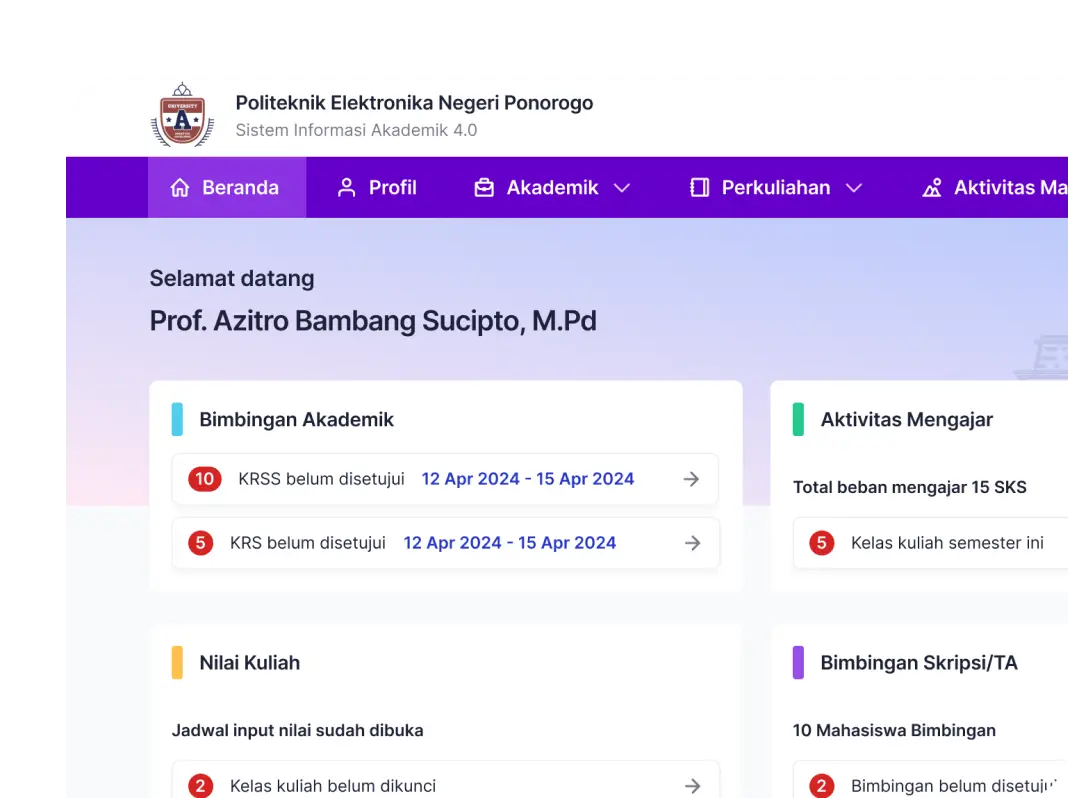Click the university crest logo
1068x798 pixels.
pyautogui.click(x=182, y=115)
